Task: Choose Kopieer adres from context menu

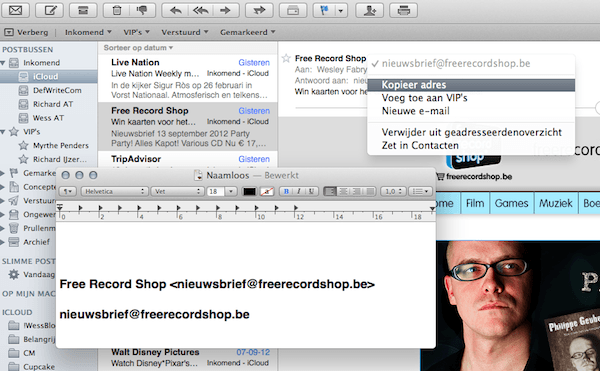Action: pos(471,85)
